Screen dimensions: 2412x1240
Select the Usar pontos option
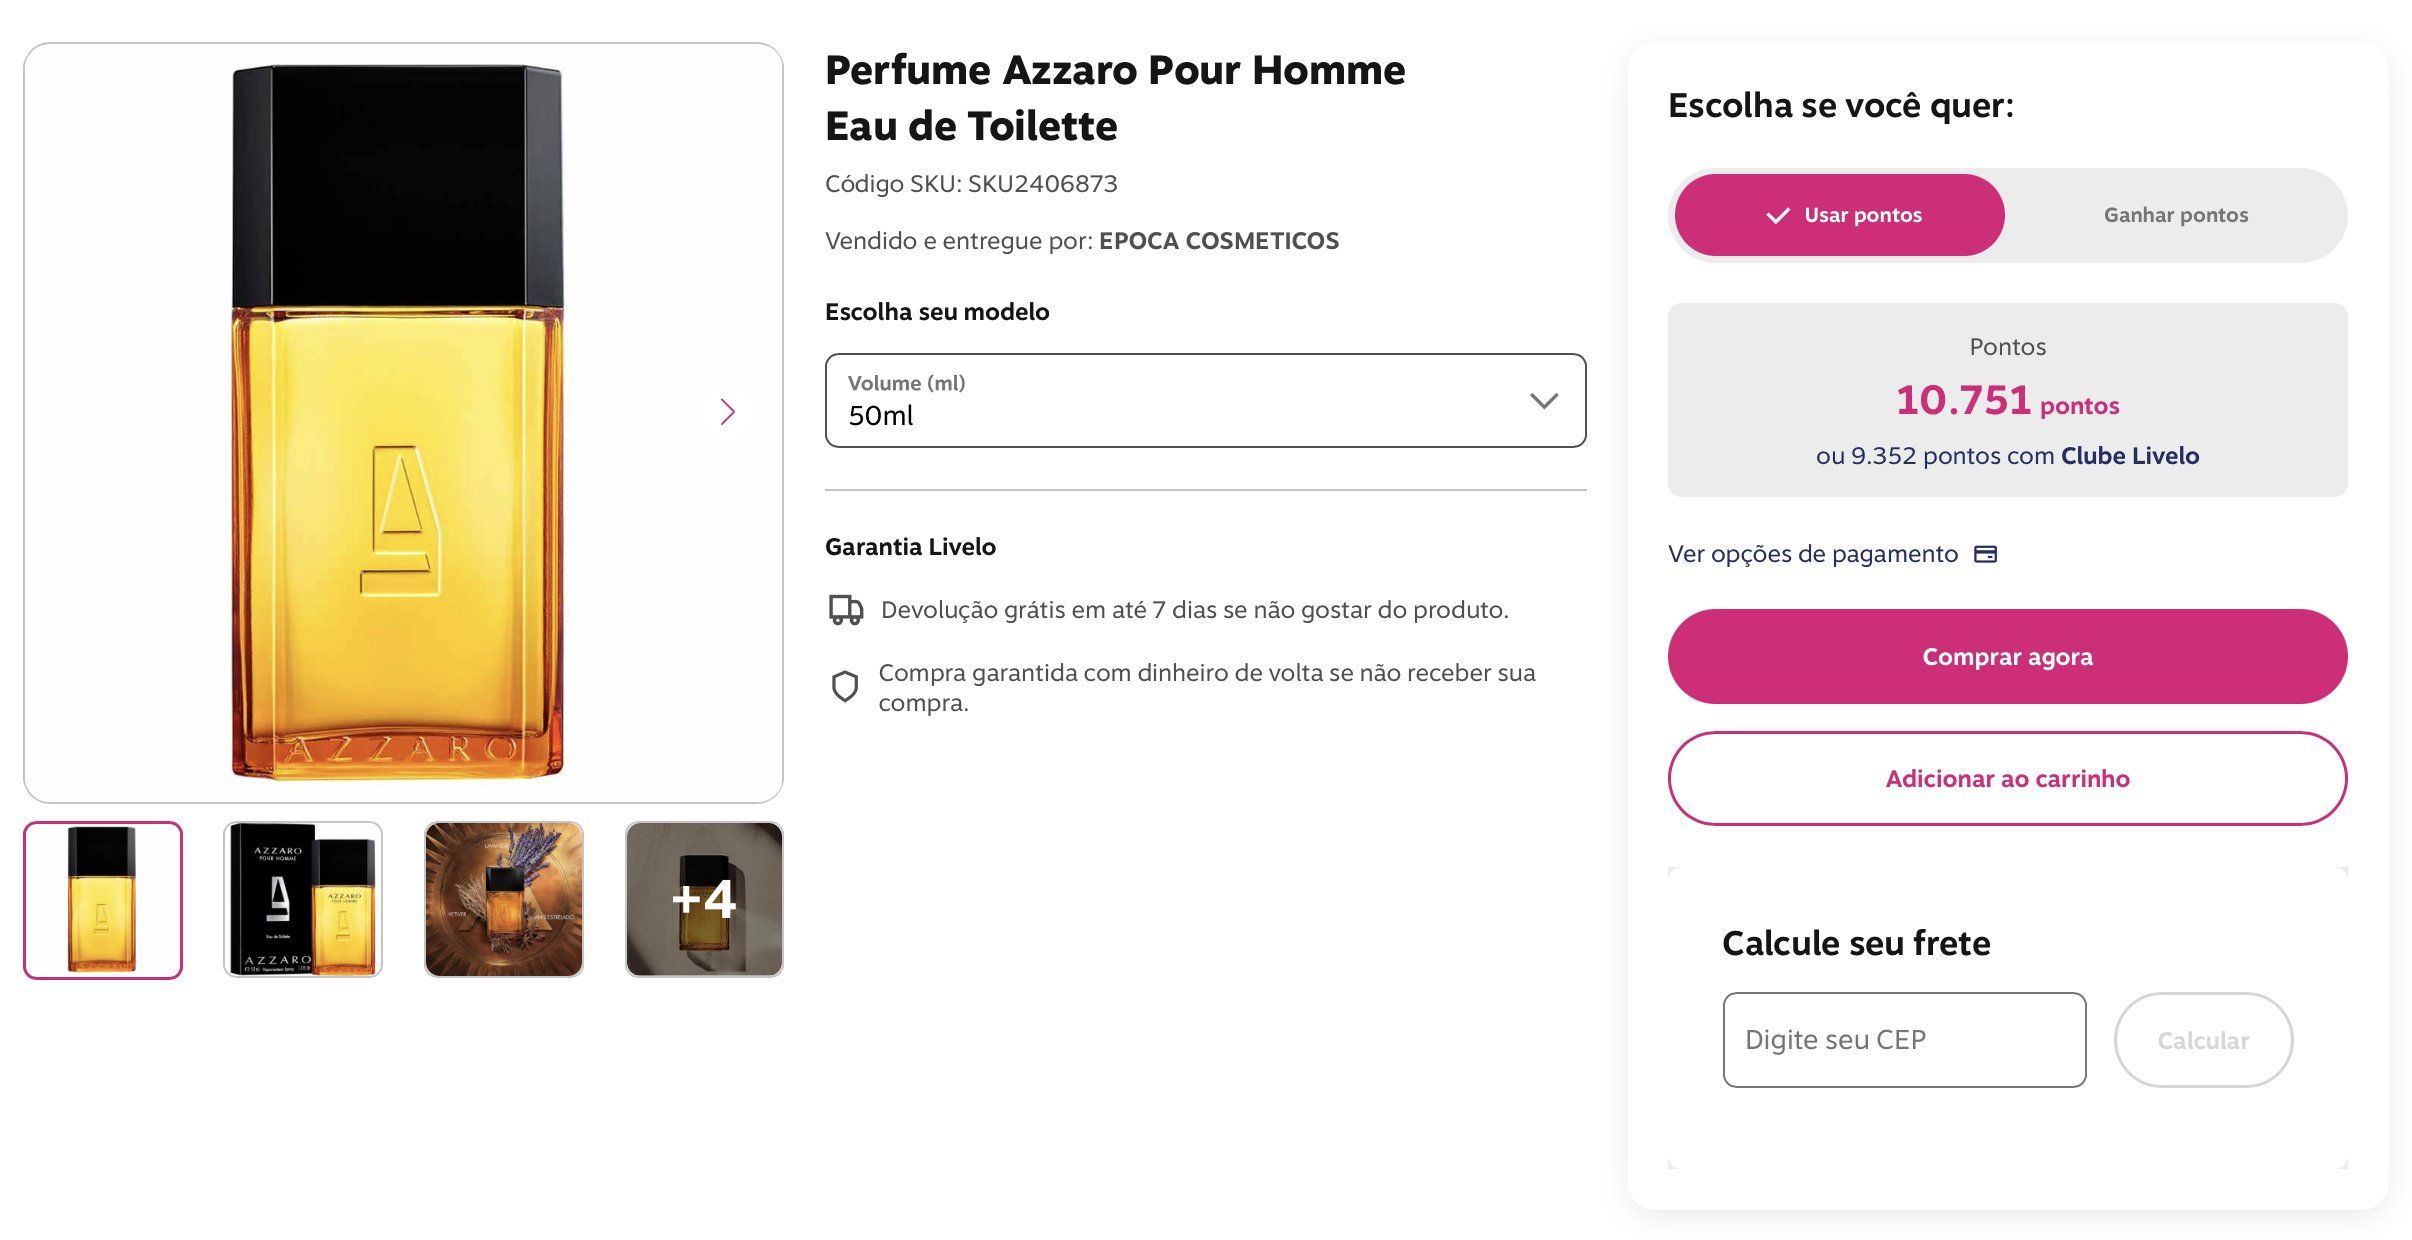pos(1840,215)
